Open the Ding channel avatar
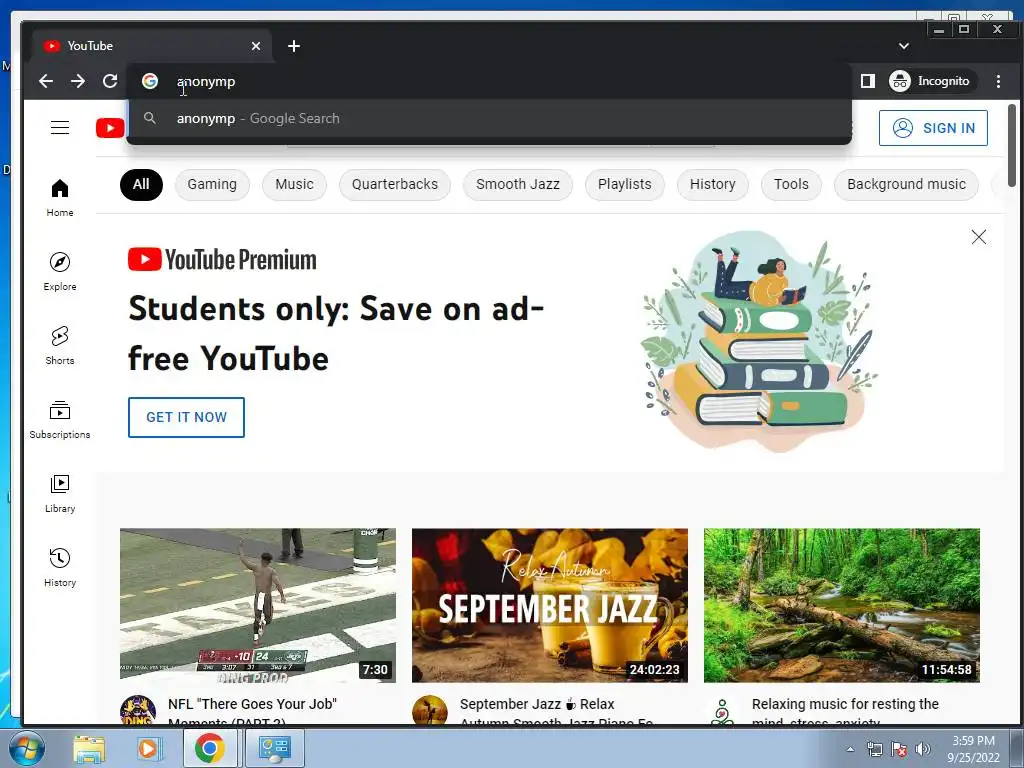The height and width of the screenshot is (768, 1024). 138,710
